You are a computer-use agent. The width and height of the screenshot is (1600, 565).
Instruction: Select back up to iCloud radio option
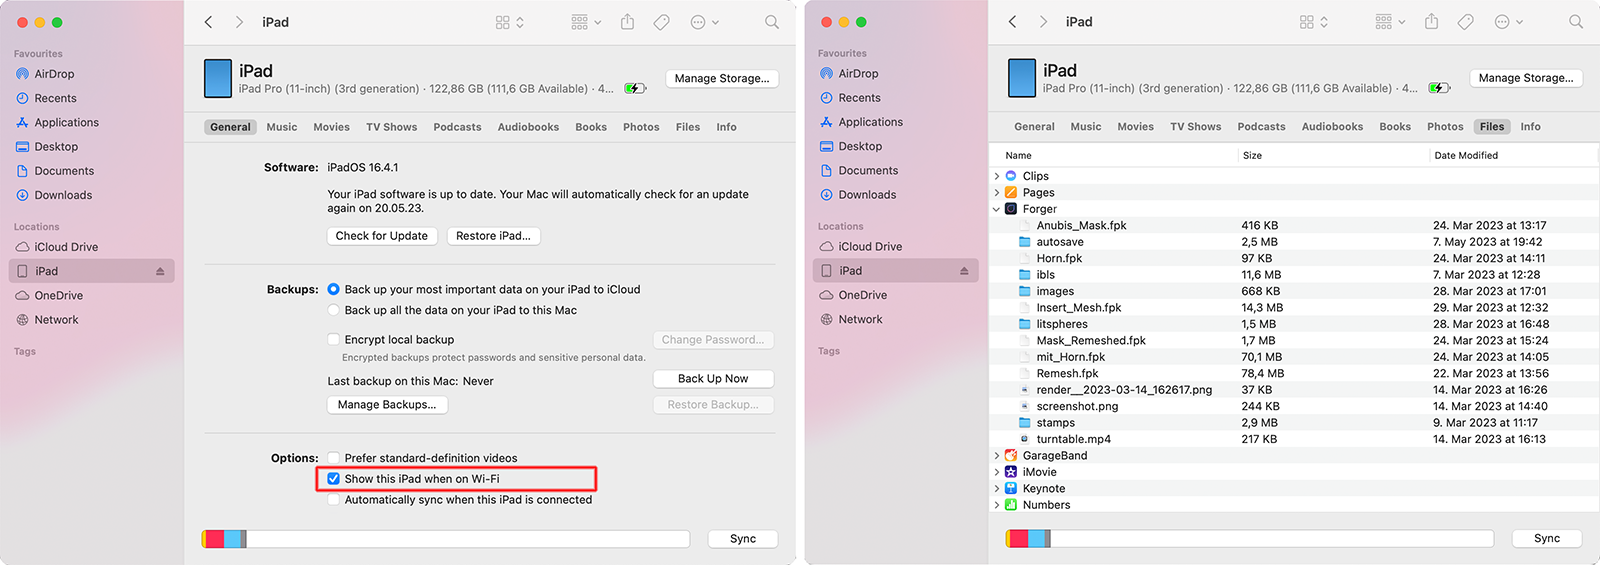coord(334,289)
